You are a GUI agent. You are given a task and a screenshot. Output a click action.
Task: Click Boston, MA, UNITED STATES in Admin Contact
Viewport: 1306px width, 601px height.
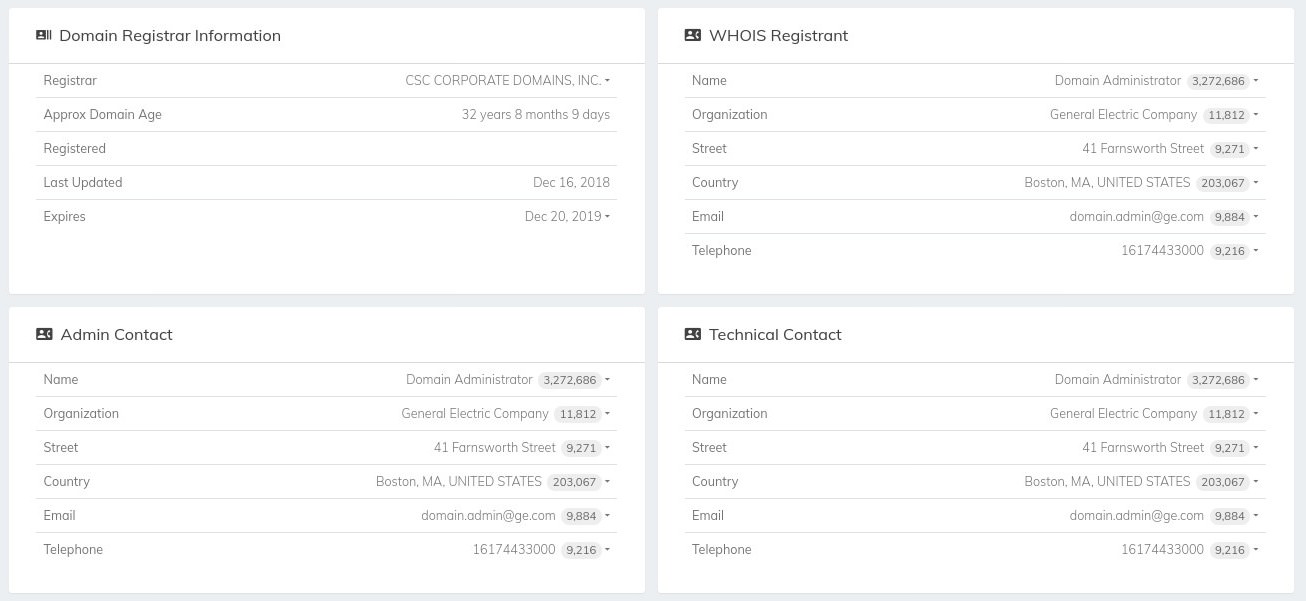[459, 481]
